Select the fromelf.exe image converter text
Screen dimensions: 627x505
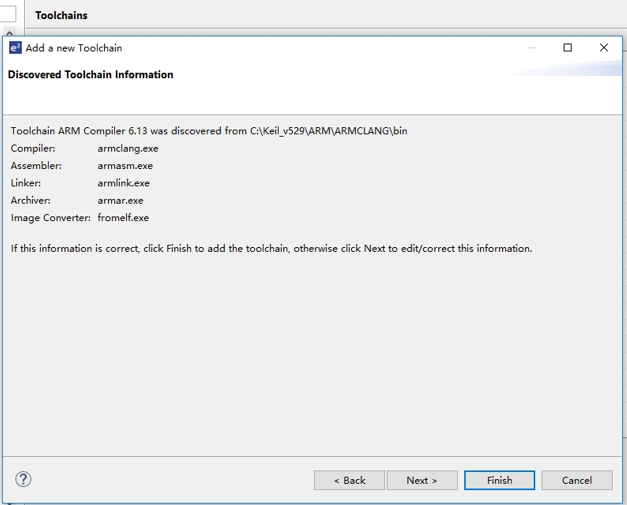(x=123, y=218)
